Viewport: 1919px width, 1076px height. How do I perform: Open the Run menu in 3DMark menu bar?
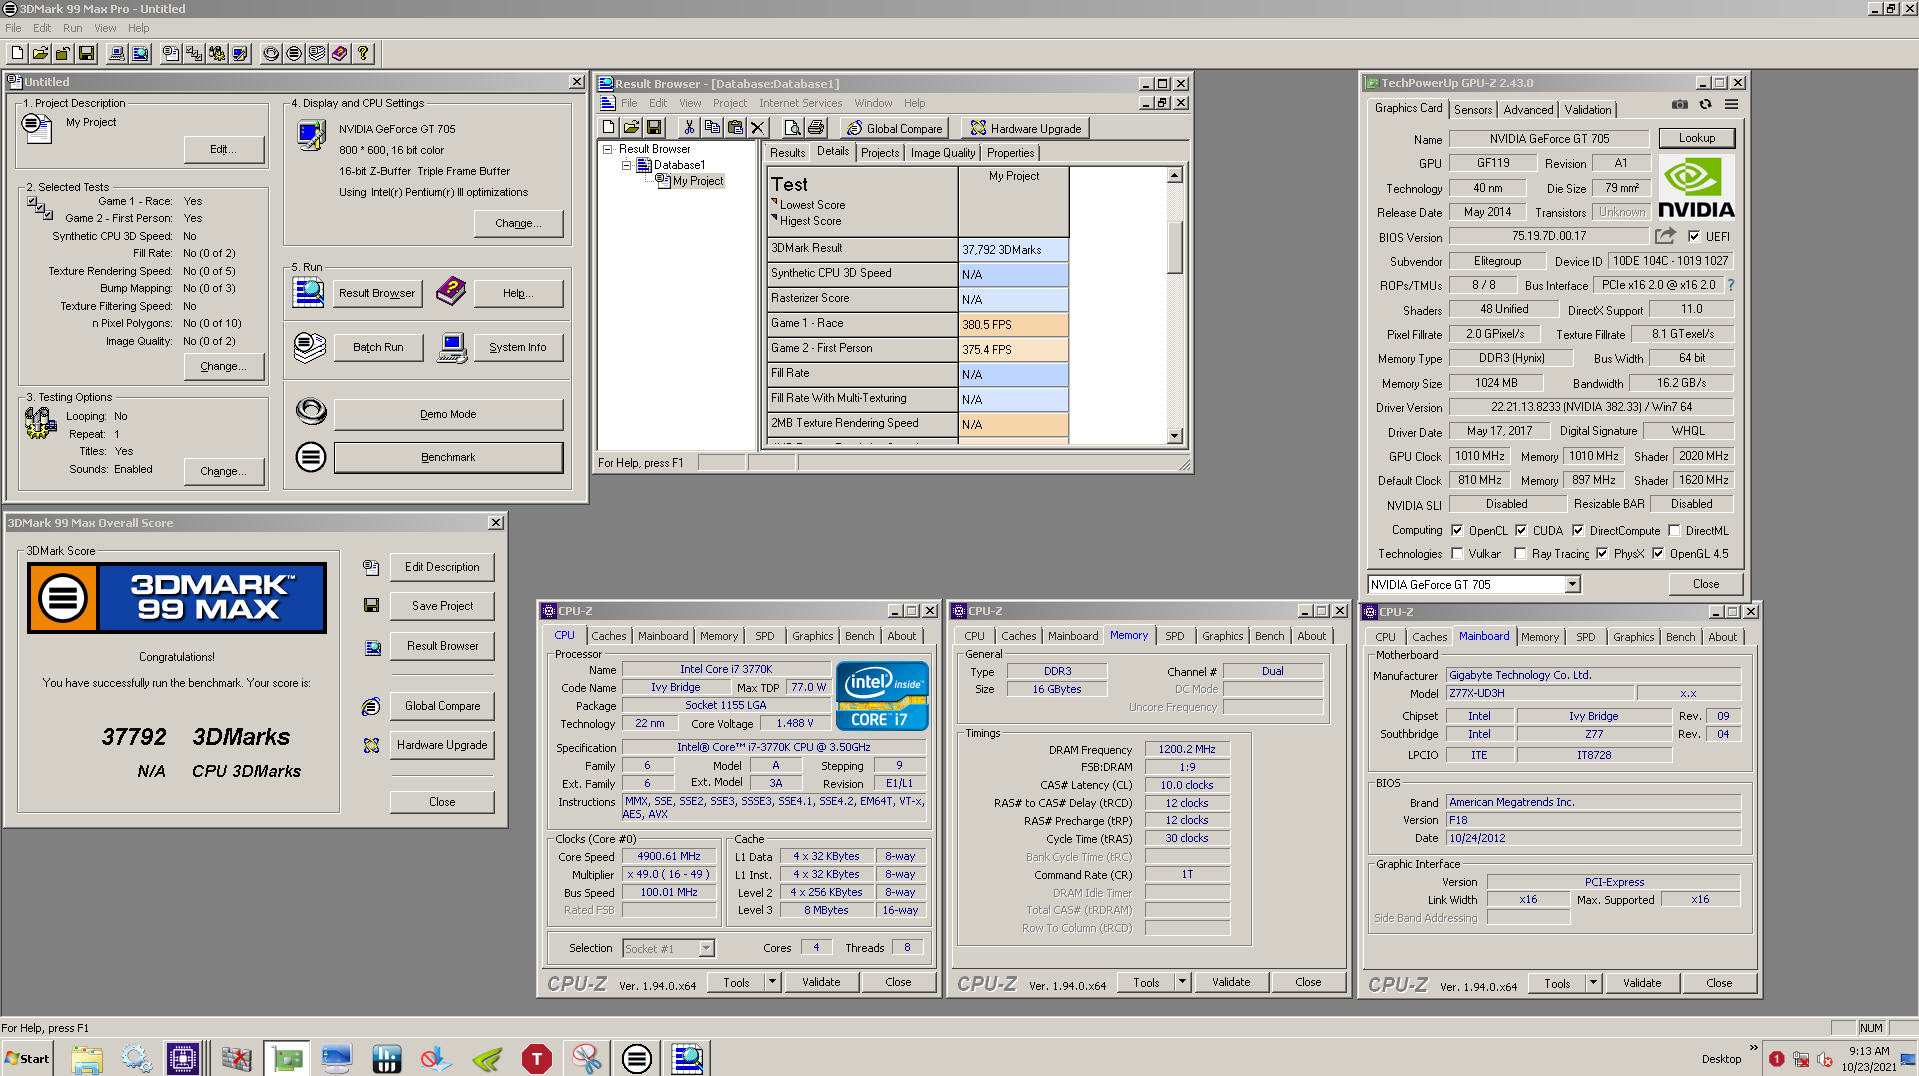[x=72, y=28]
